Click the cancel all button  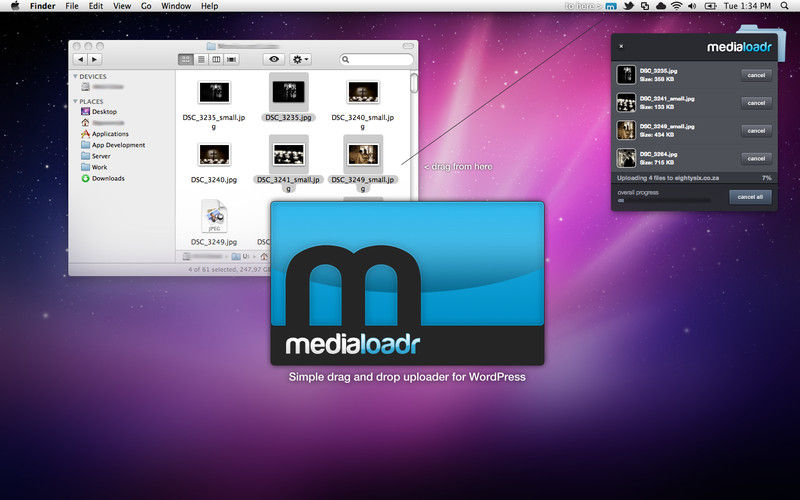coord(750,197)
